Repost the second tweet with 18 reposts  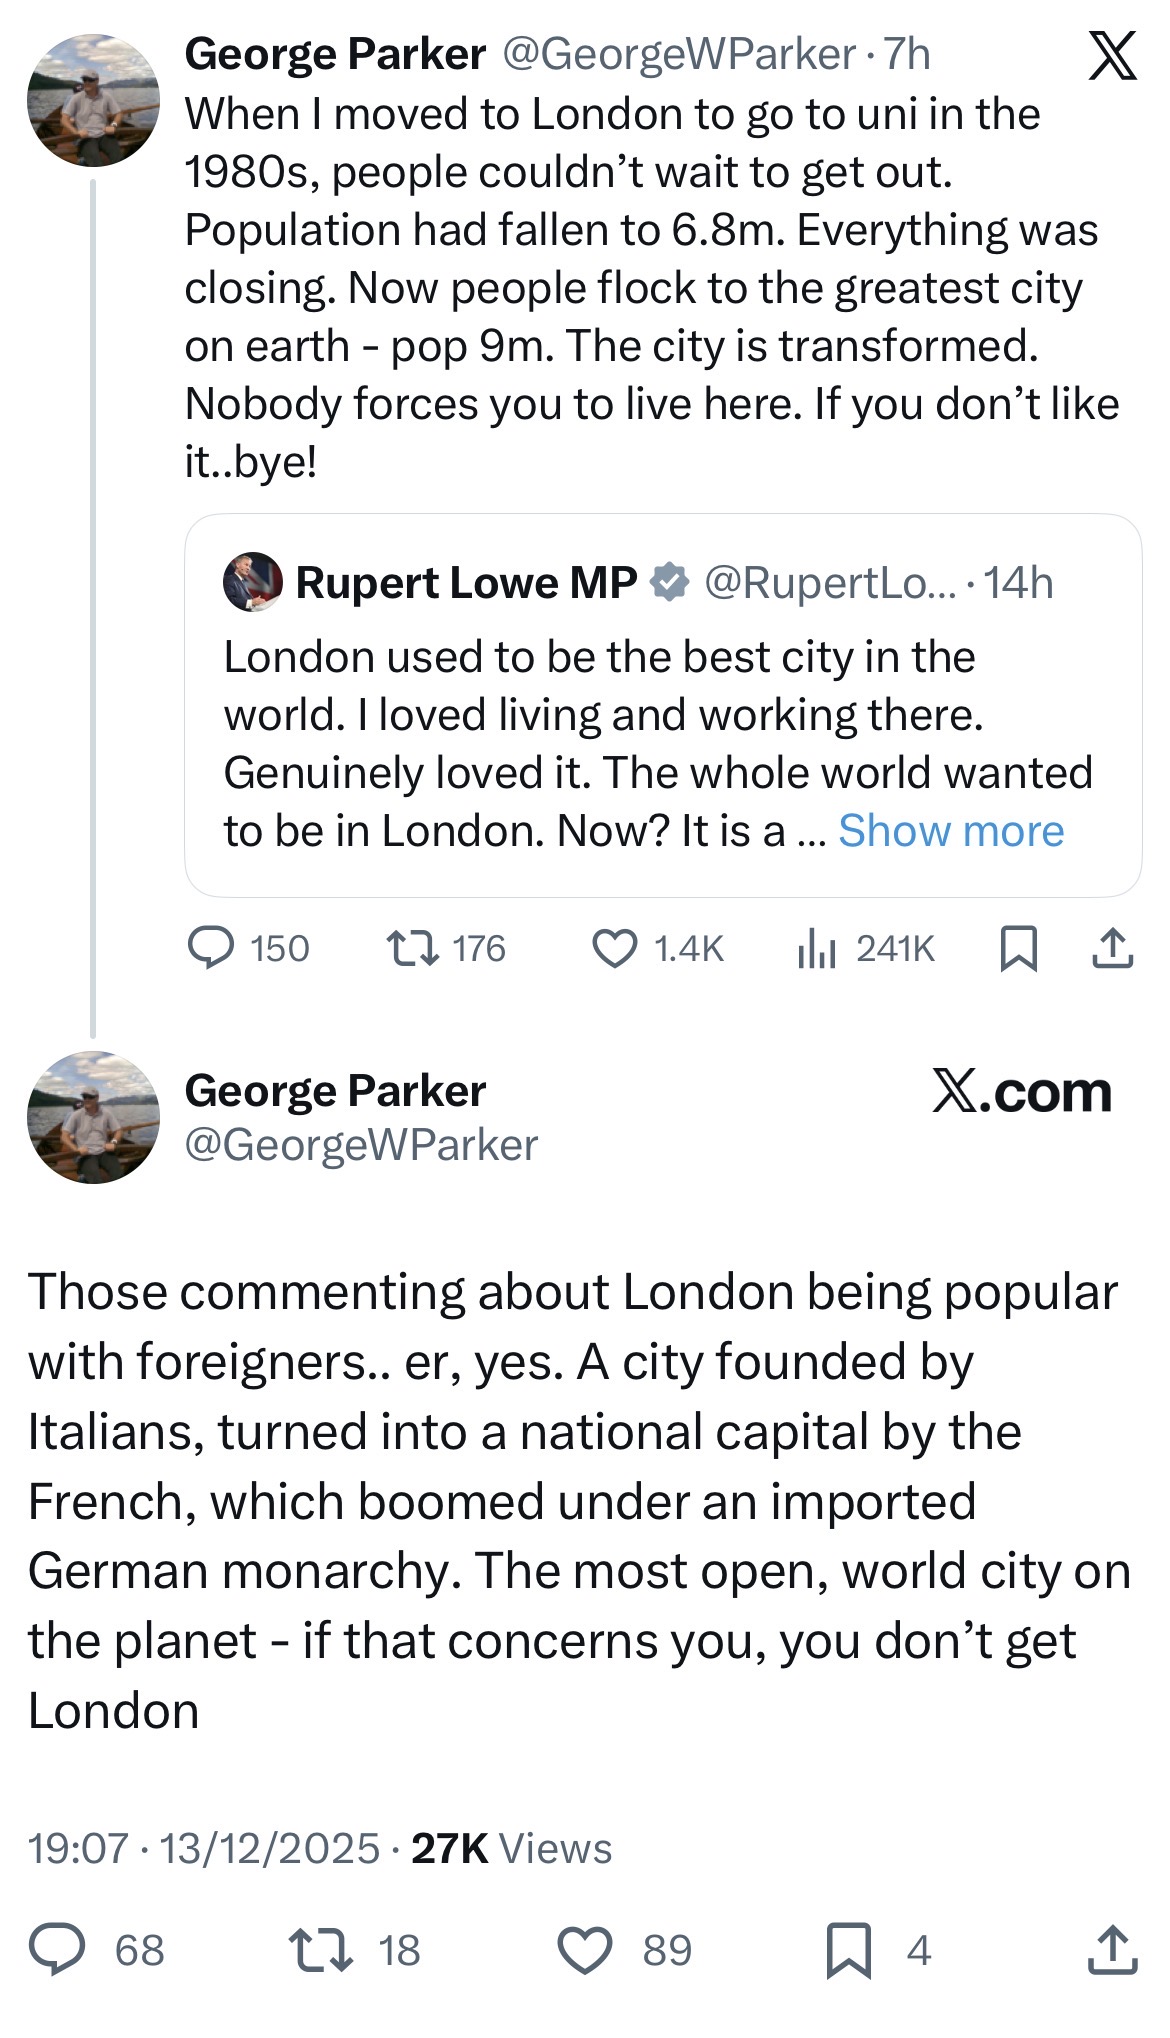click(x=320, y=1950)
